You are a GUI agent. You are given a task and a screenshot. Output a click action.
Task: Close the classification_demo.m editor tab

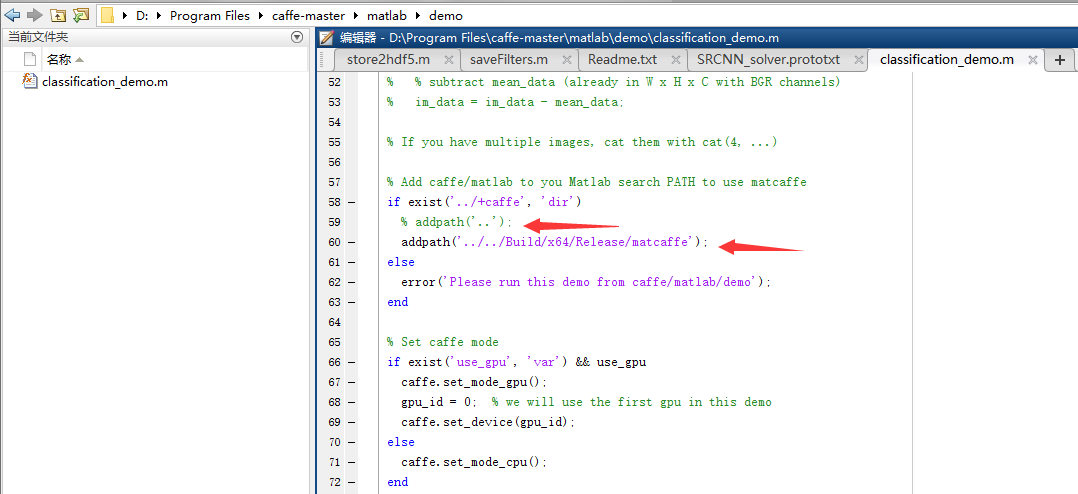point(1032,60)
